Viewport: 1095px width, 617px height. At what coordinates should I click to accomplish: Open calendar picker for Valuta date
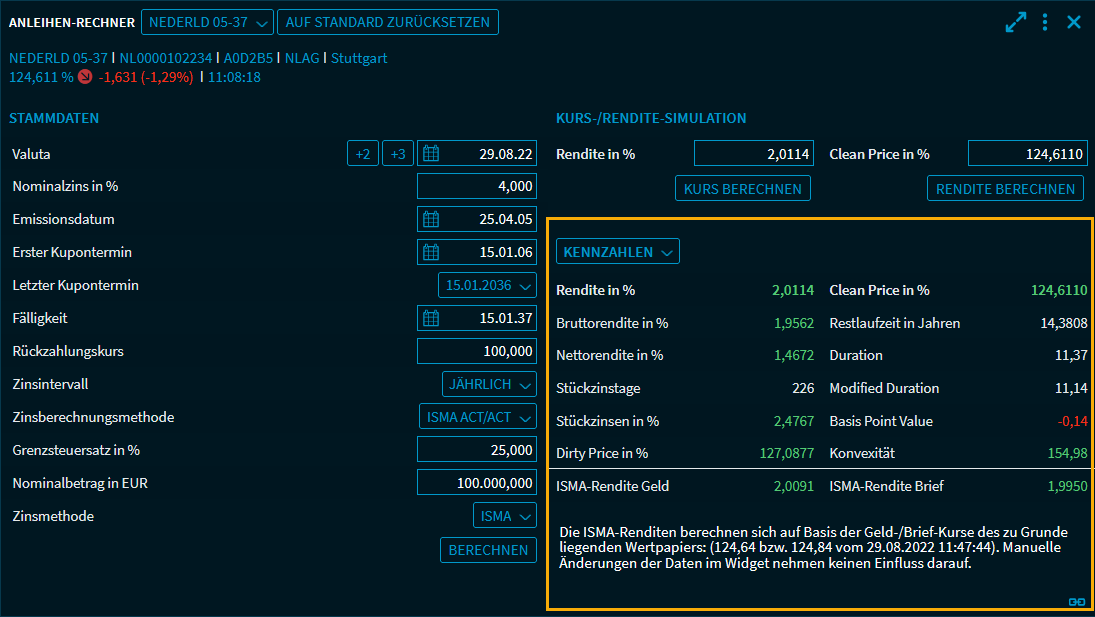(431, 154)
